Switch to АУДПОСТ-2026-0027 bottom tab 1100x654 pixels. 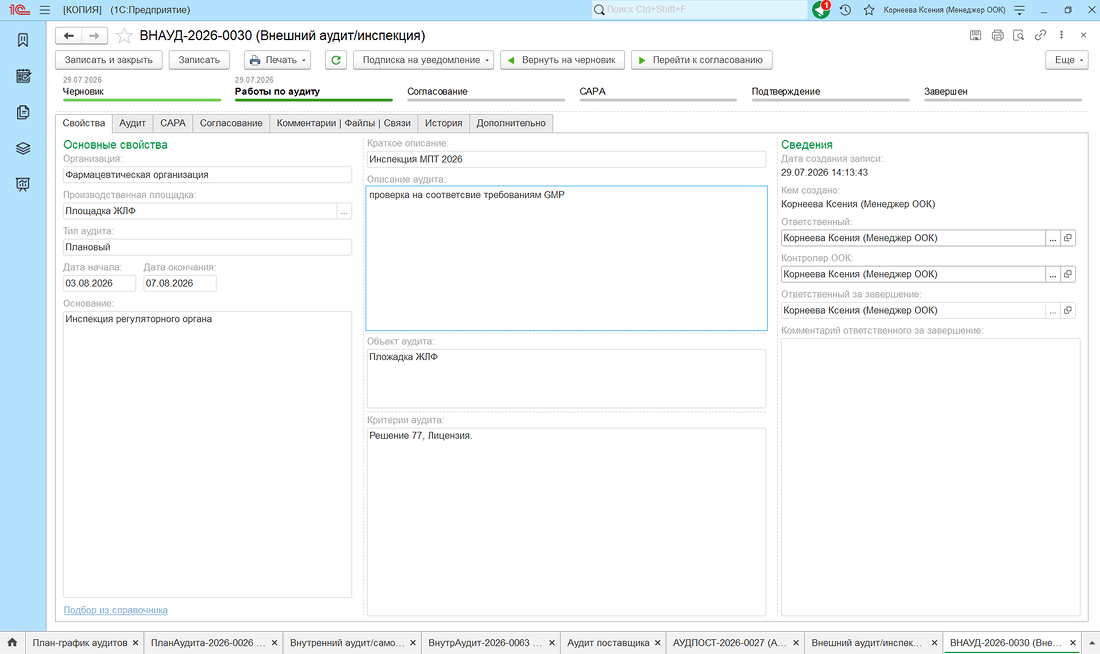(x=730, y=643)
